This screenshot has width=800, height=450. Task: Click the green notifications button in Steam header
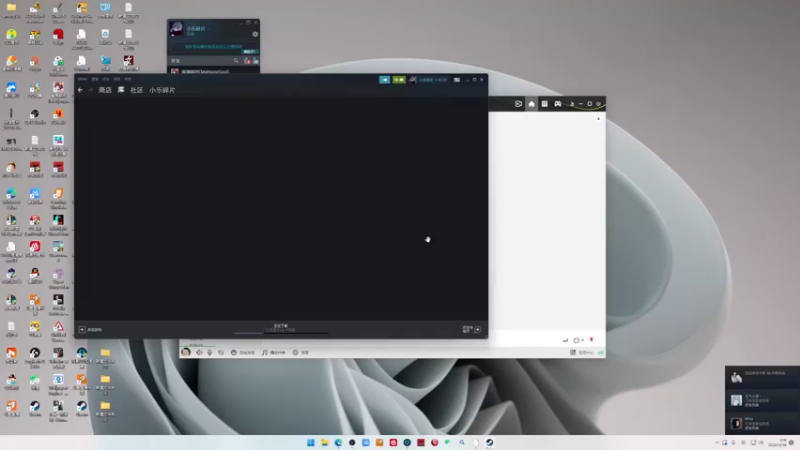(x=399, y=80)
